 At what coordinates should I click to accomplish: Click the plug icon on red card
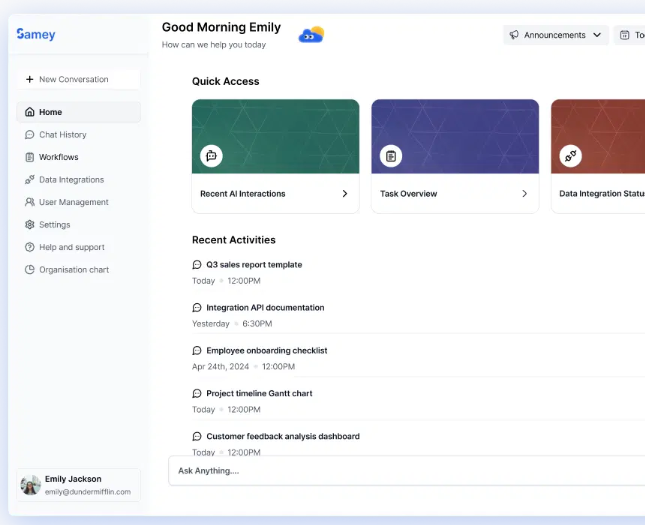[x=571, y=156]
